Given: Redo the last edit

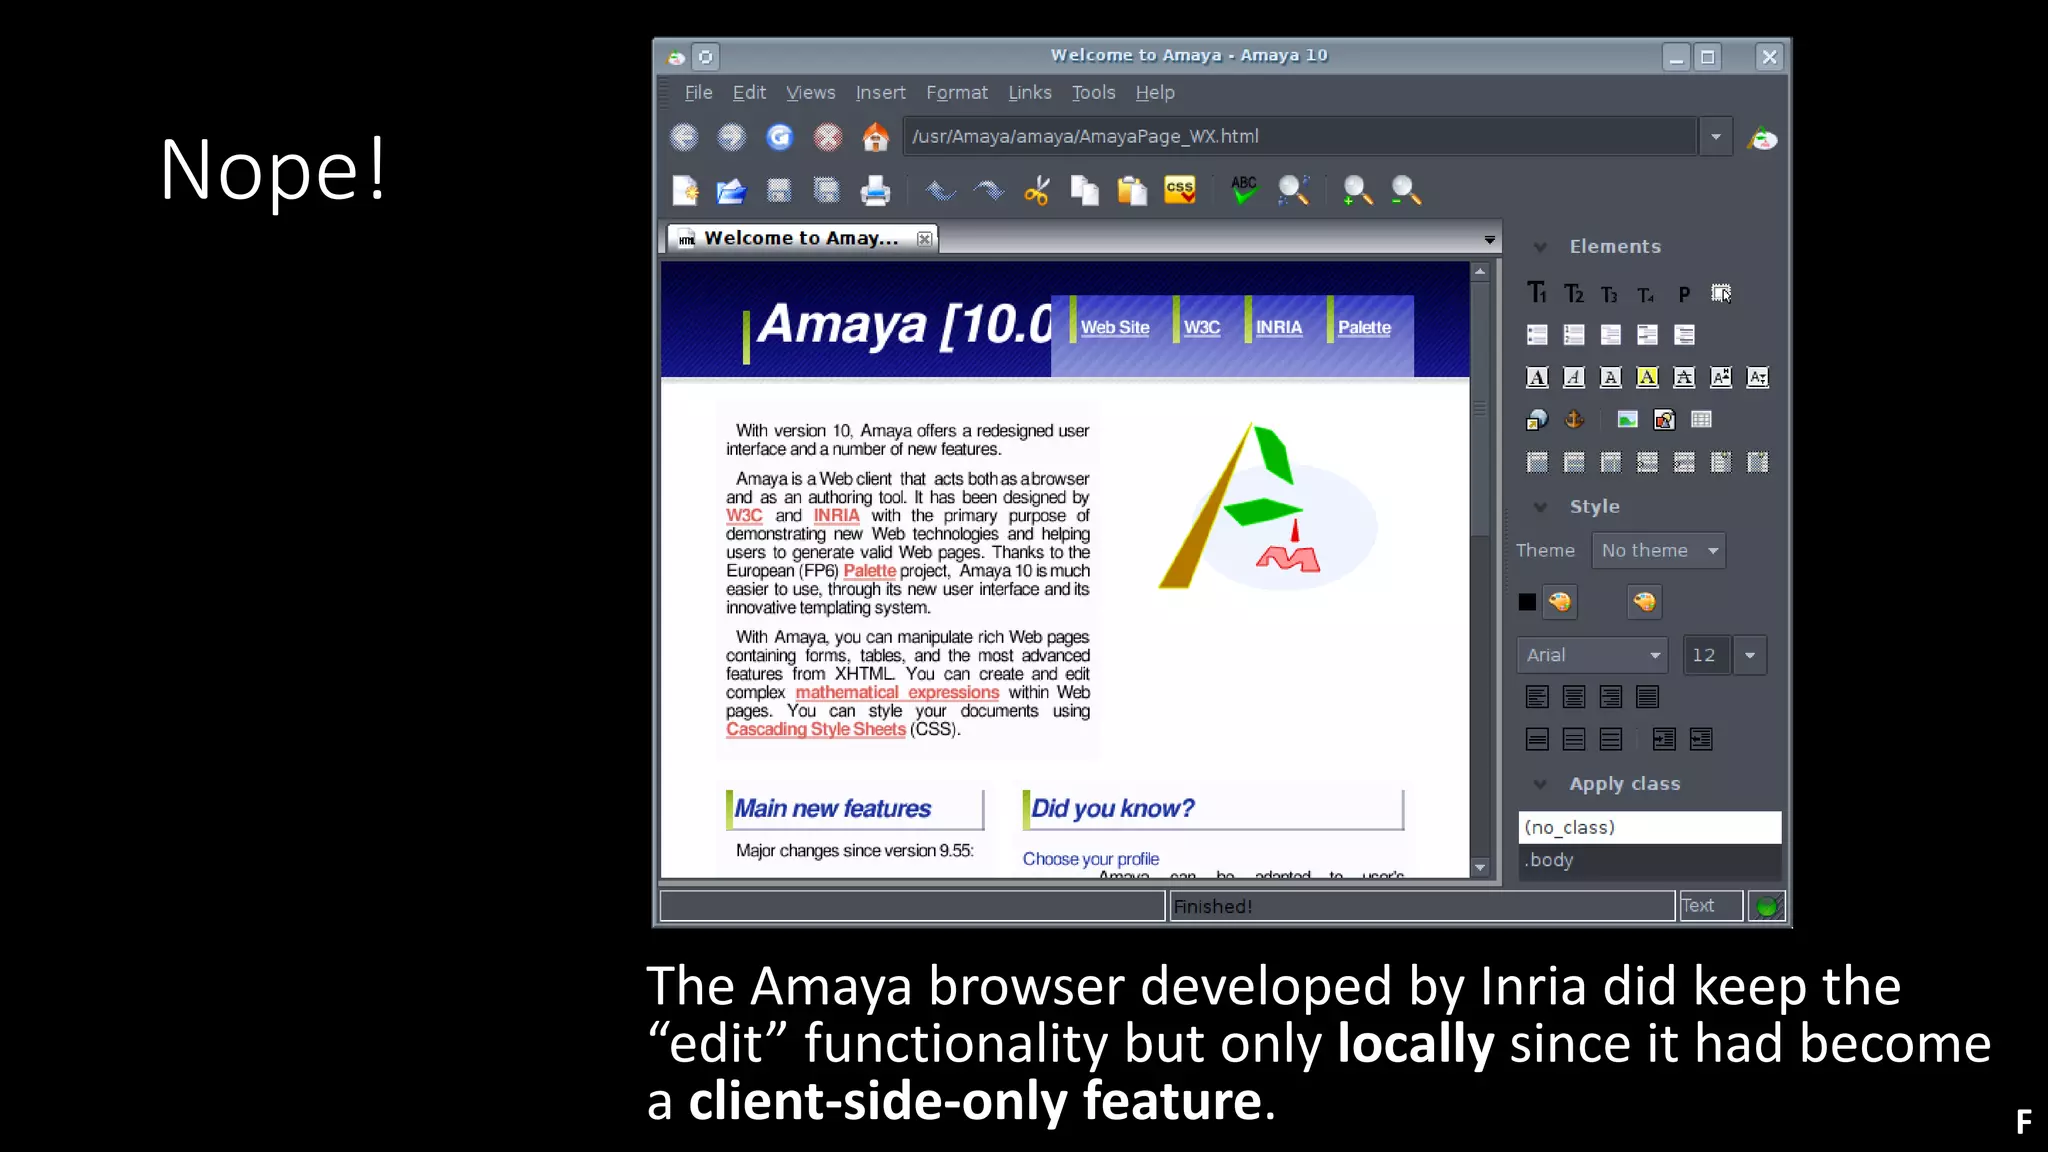Looking at the screenshot, I should (988, 190).
